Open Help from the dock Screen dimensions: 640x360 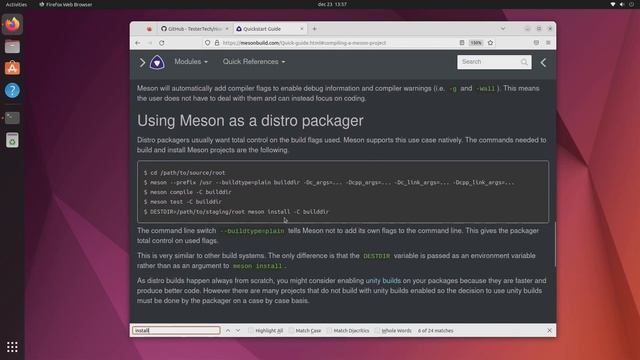(x=12, y=90)
